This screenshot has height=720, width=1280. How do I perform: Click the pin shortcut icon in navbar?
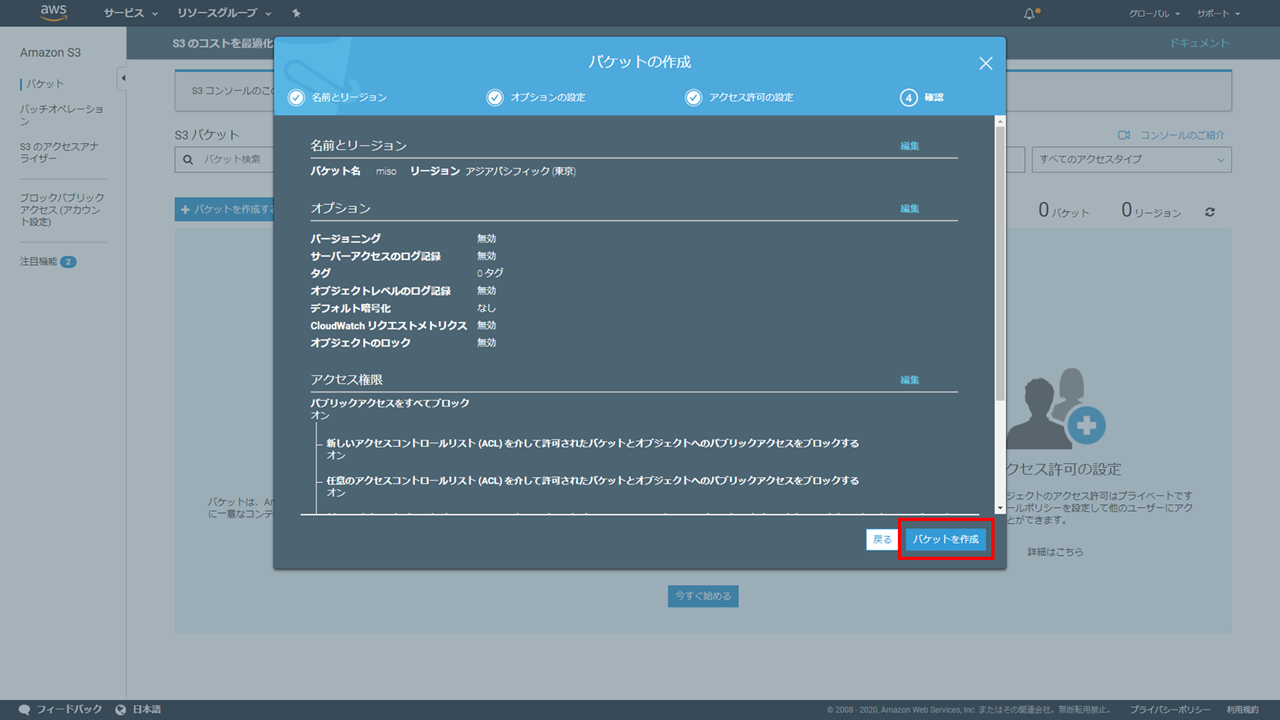296,14
